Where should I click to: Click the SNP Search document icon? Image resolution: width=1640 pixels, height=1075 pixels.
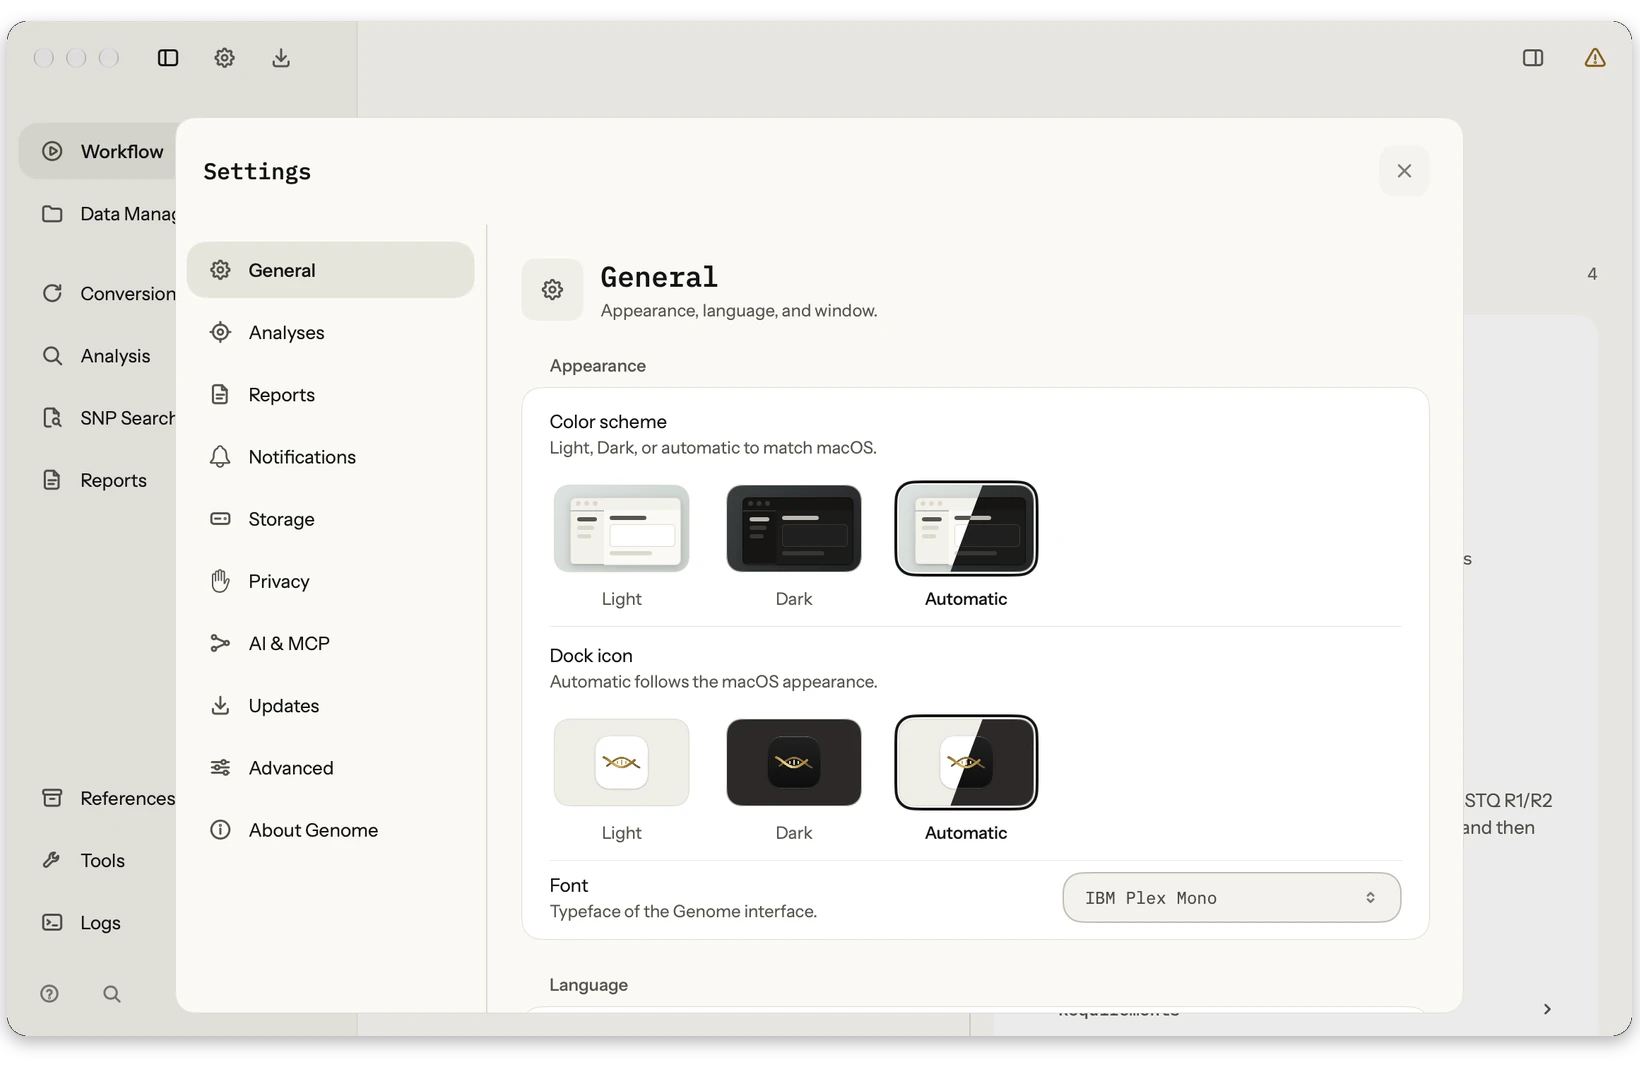click(52, 417)
